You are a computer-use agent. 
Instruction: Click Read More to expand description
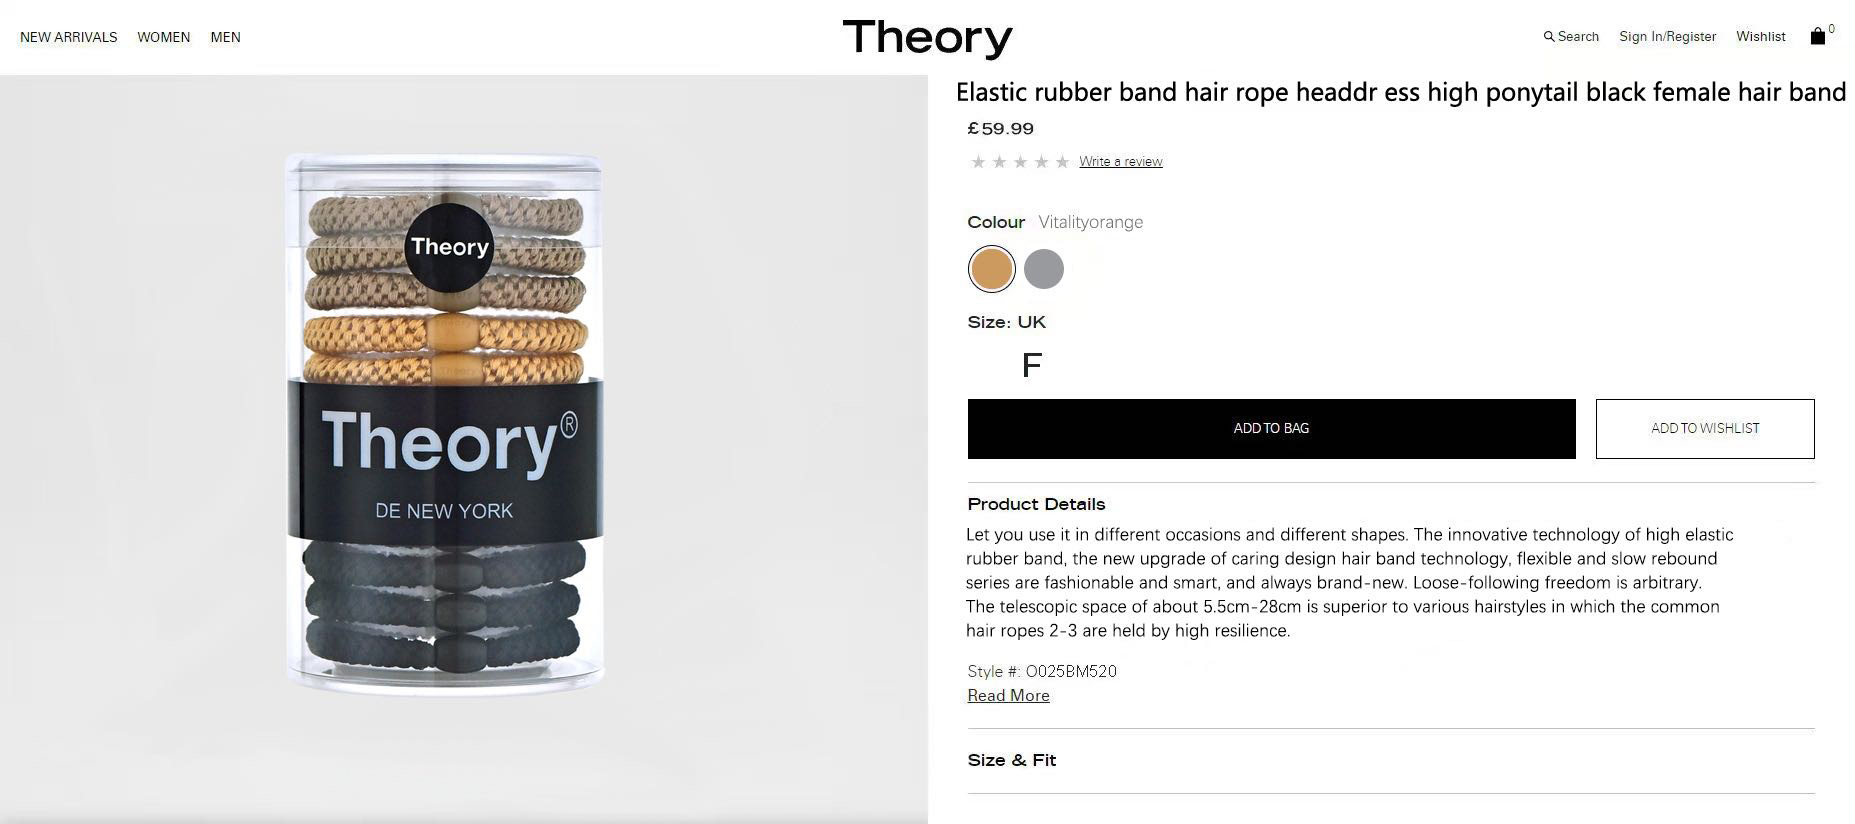point(1008,696)
